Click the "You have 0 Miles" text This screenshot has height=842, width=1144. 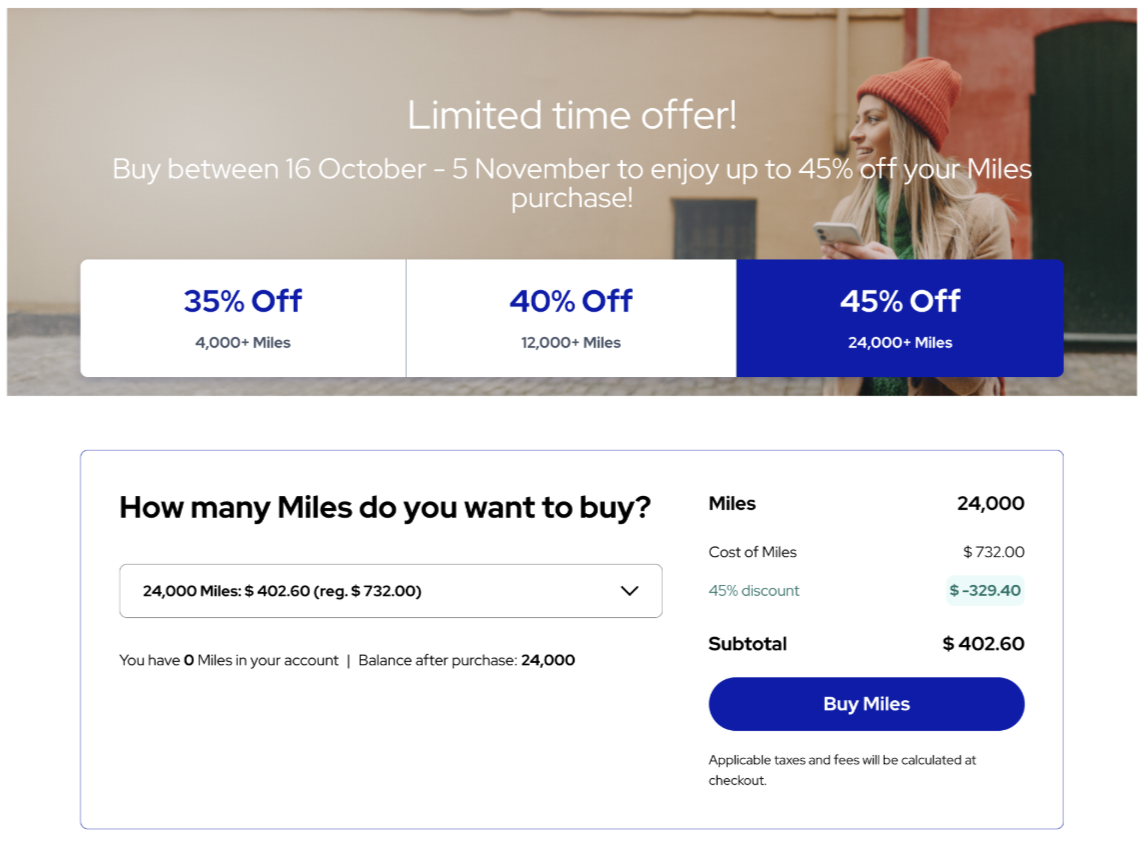pyautogui.click(x=229, y=660)
